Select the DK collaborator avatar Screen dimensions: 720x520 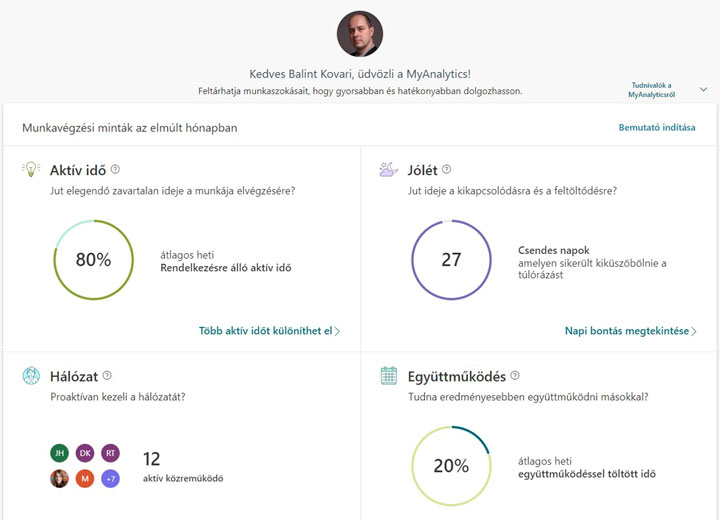tap(85, 453)
